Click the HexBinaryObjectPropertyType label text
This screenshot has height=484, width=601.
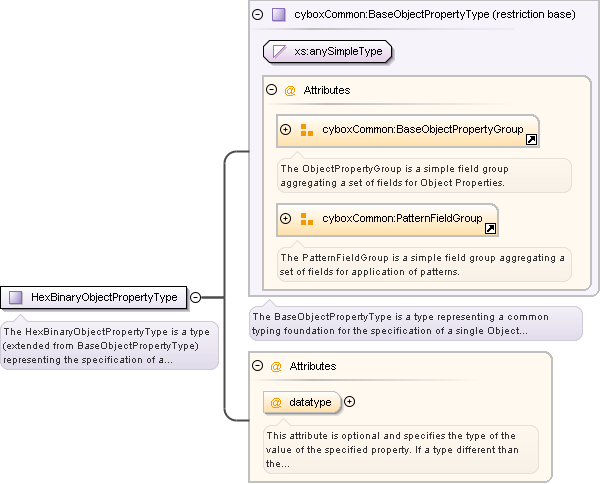click(x=104, y=297)
